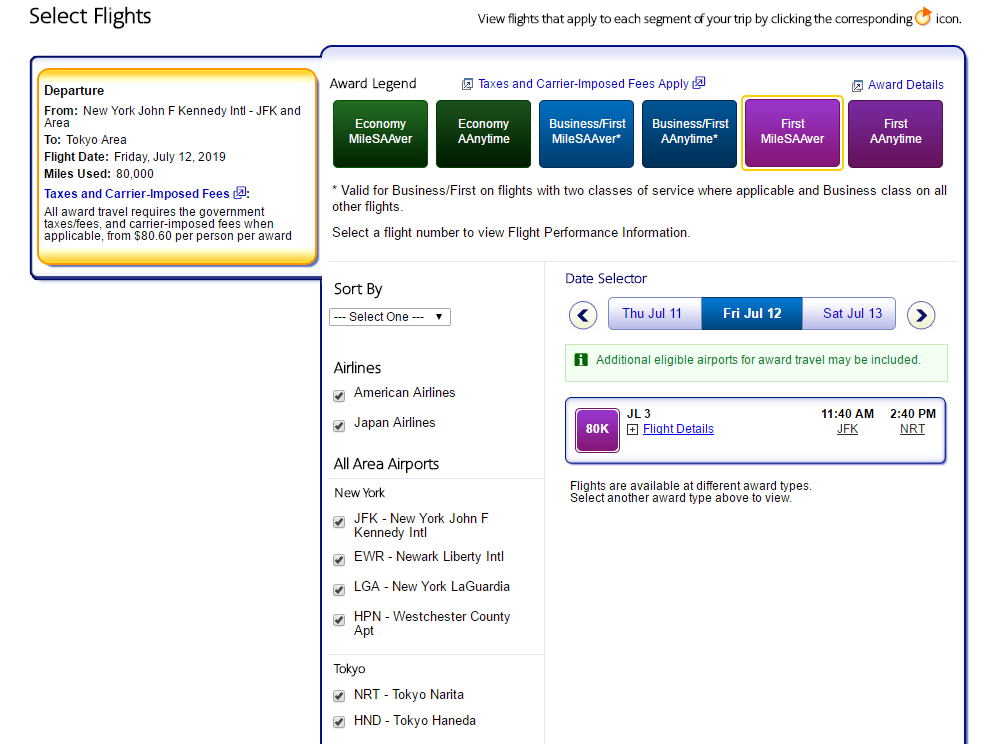The width and height of the screenshot is (985, 744).
Task: Click flight number JL 3
Action: point(639,413)
